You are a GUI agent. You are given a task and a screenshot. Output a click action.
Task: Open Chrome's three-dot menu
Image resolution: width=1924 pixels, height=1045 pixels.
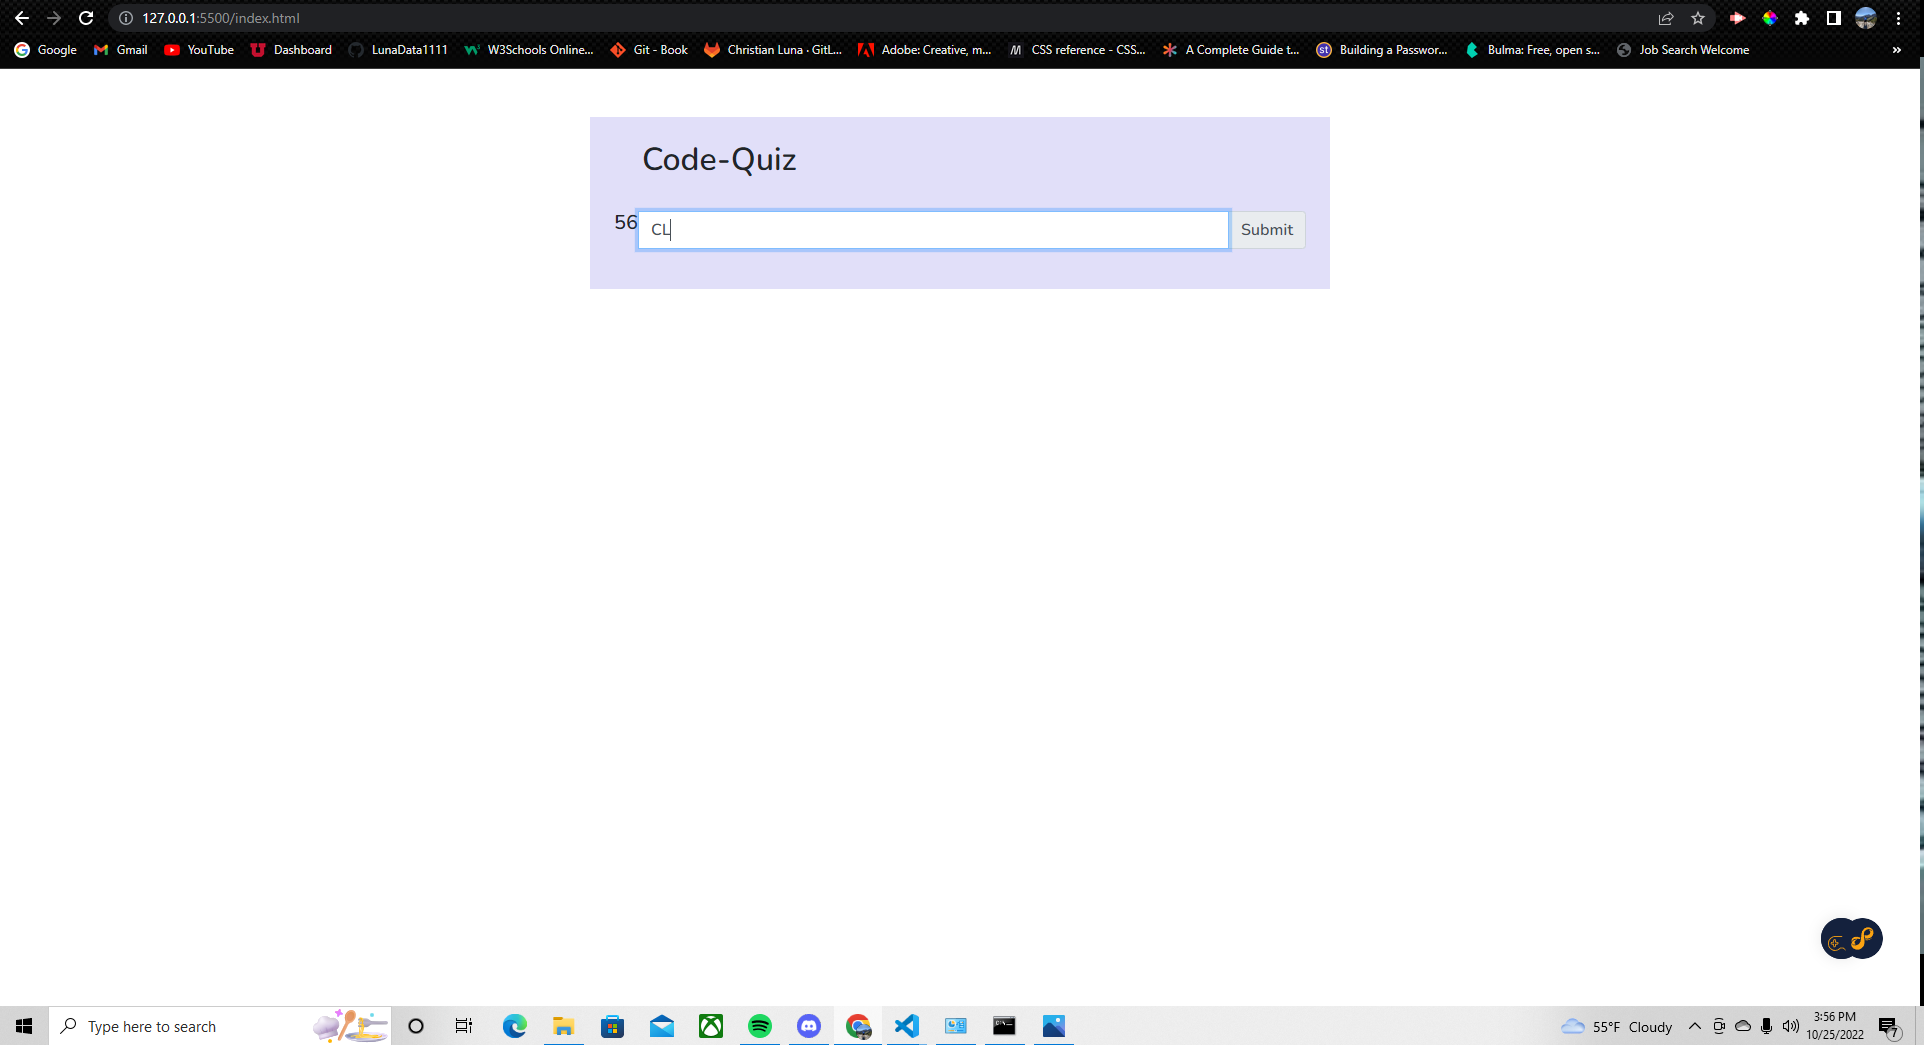coord(1898,18)
